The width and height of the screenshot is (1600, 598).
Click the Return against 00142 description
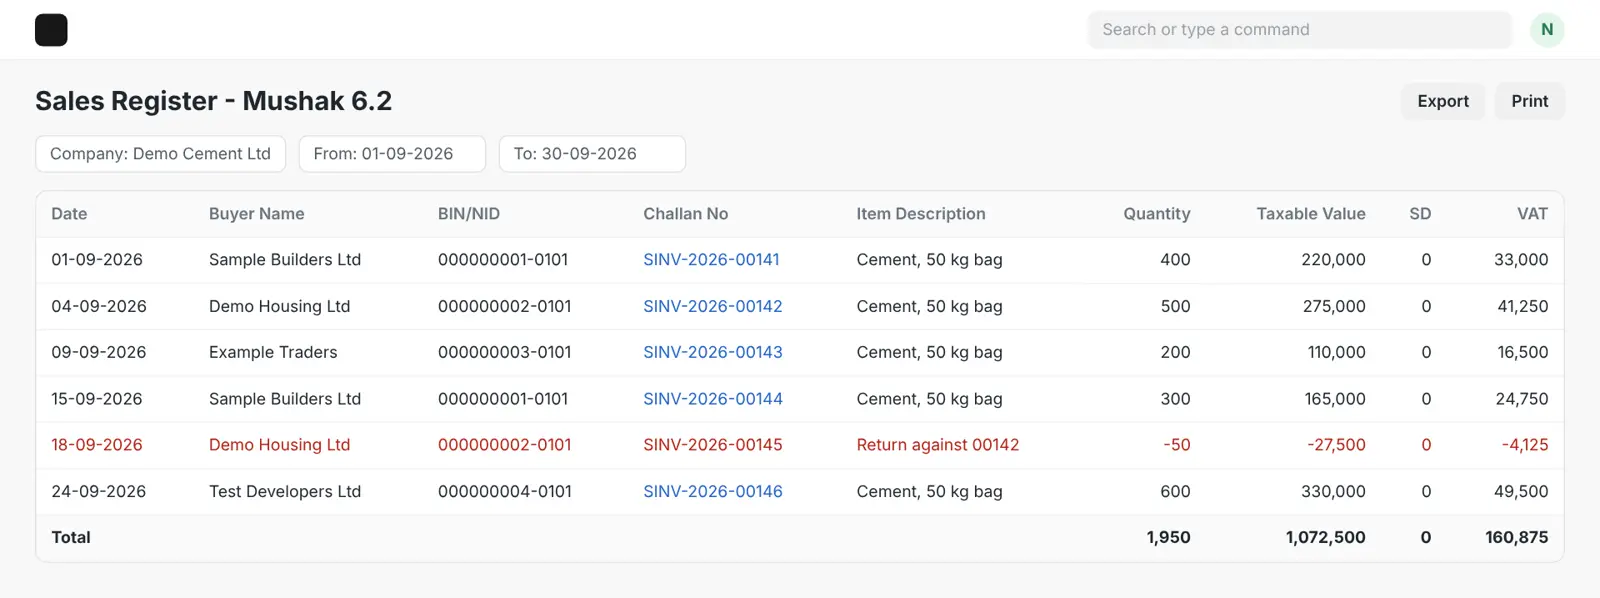pos(938,445)
